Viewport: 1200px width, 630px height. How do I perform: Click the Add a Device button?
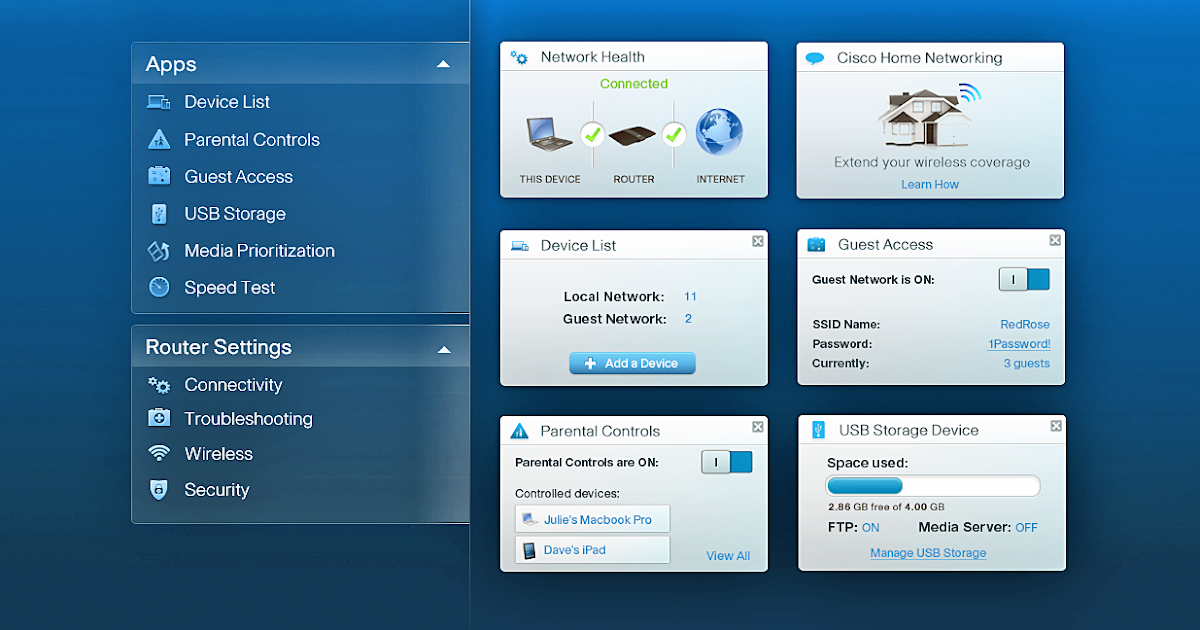[632, 363]
